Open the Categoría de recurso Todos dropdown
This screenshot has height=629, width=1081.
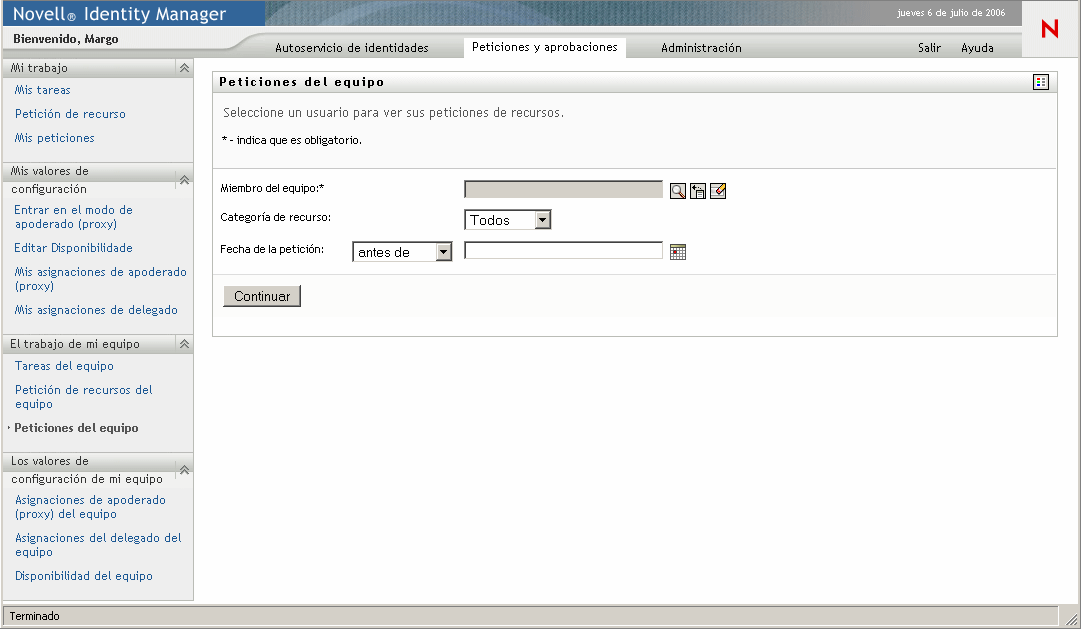coord(507,220)
